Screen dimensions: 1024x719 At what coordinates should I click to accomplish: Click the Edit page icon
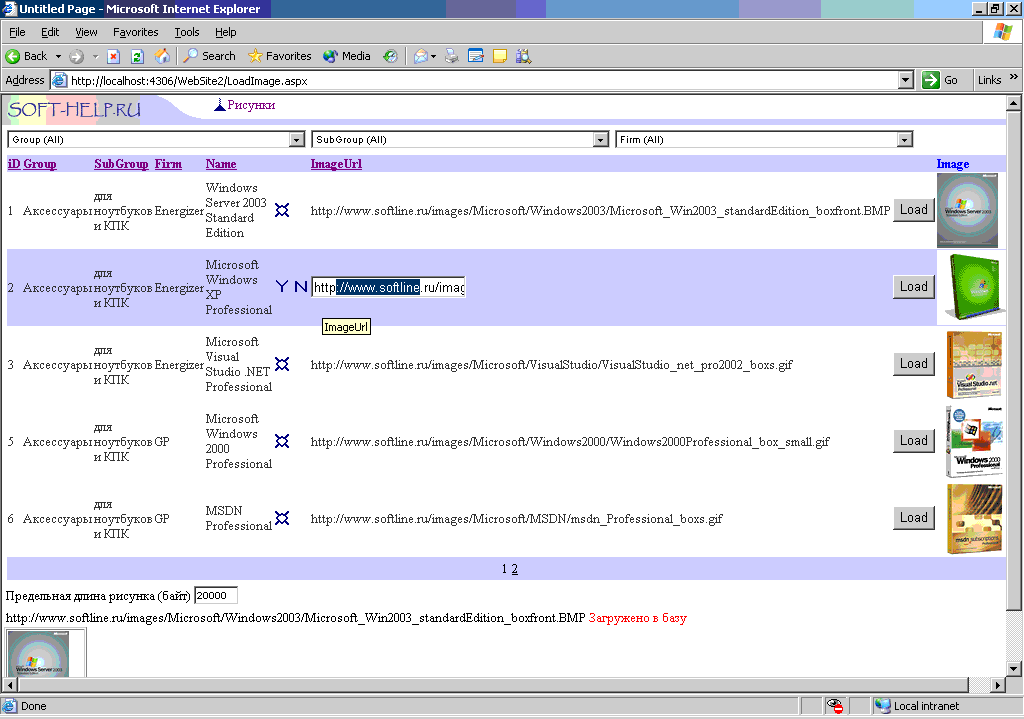[x=476, y=56]
